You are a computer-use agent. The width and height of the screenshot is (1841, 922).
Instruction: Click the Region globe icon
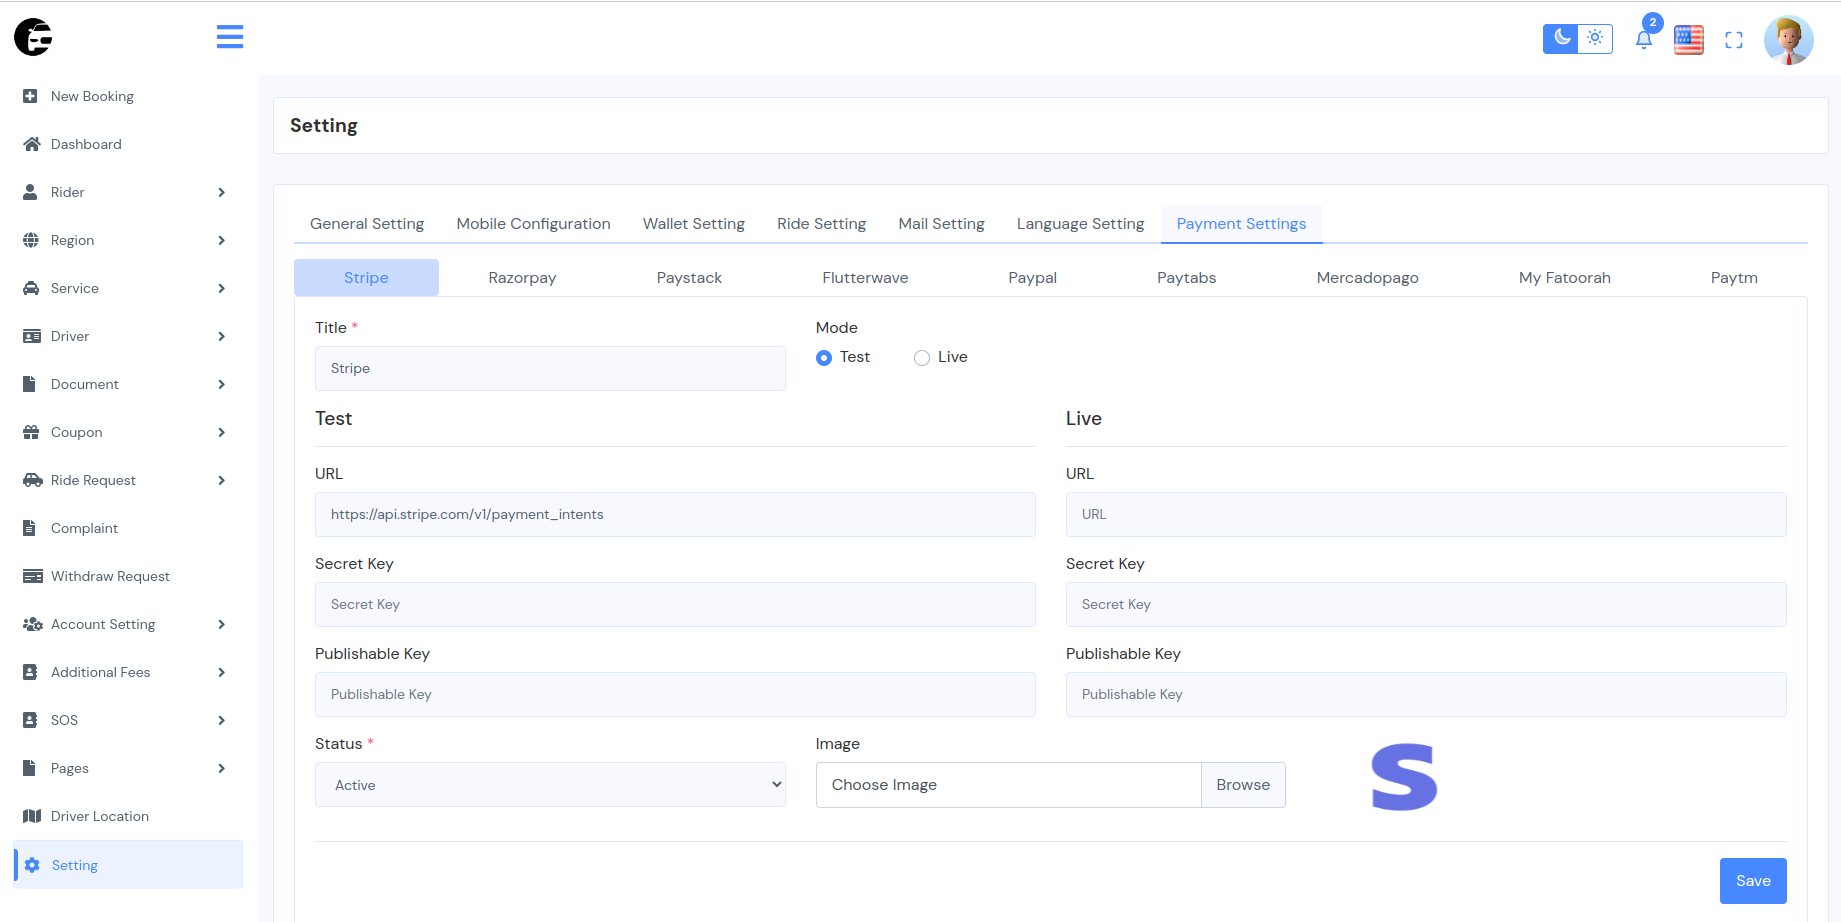[x=31, y=240]
